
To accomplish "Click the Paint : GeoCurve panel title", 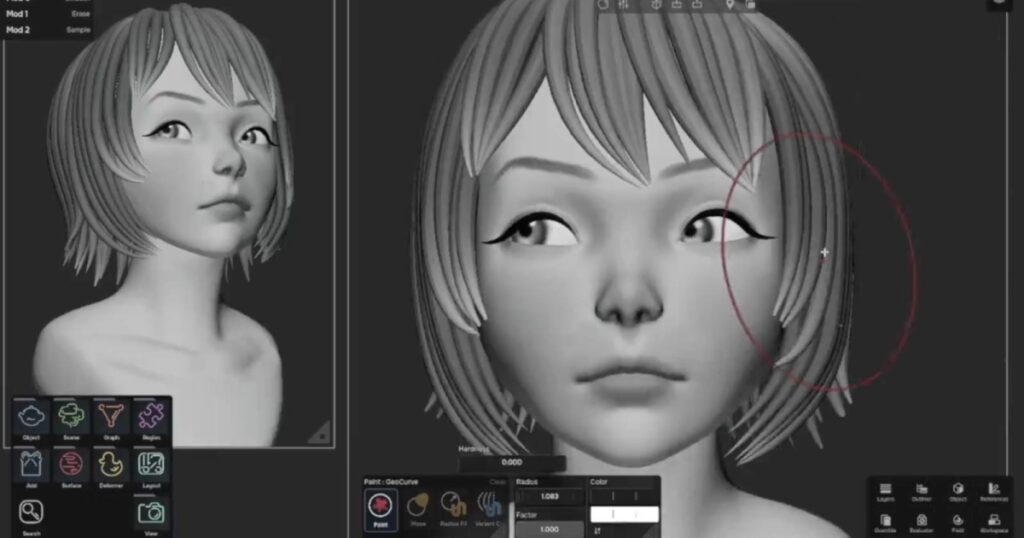I will (x=391, y=482).
